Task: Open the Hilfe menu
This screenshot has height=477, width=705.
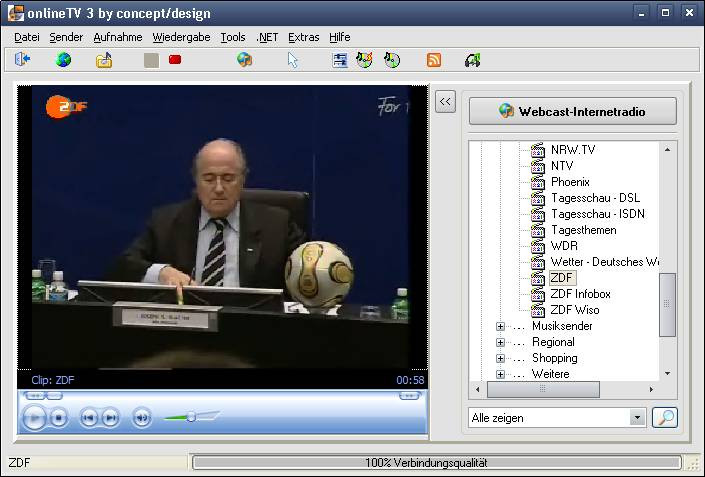Action: (339, 37)
